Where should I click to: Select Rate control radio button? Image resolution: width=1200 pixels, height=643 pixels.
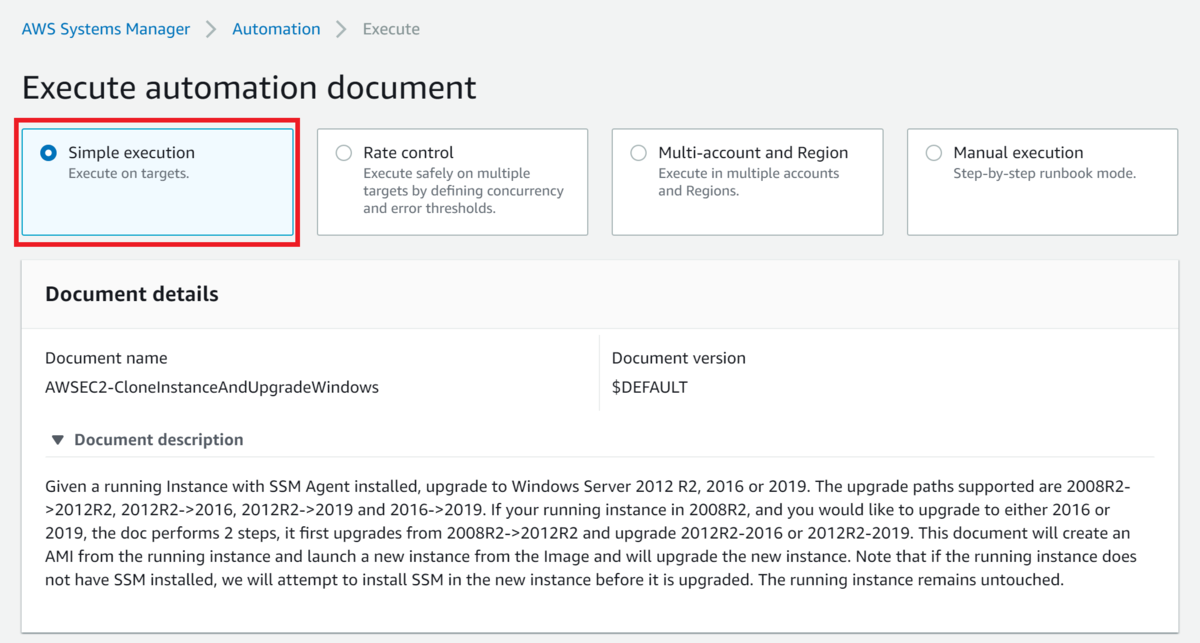click(343, 153)
